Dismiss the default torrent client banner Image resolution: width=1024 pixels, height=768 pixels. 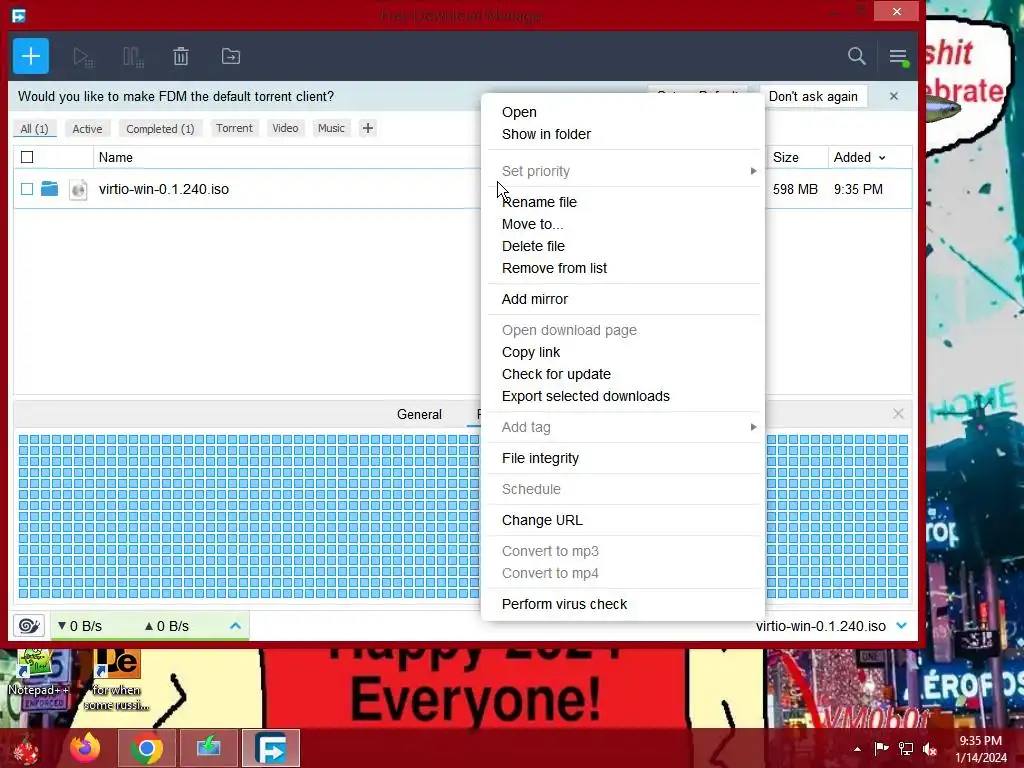(893, 97)
